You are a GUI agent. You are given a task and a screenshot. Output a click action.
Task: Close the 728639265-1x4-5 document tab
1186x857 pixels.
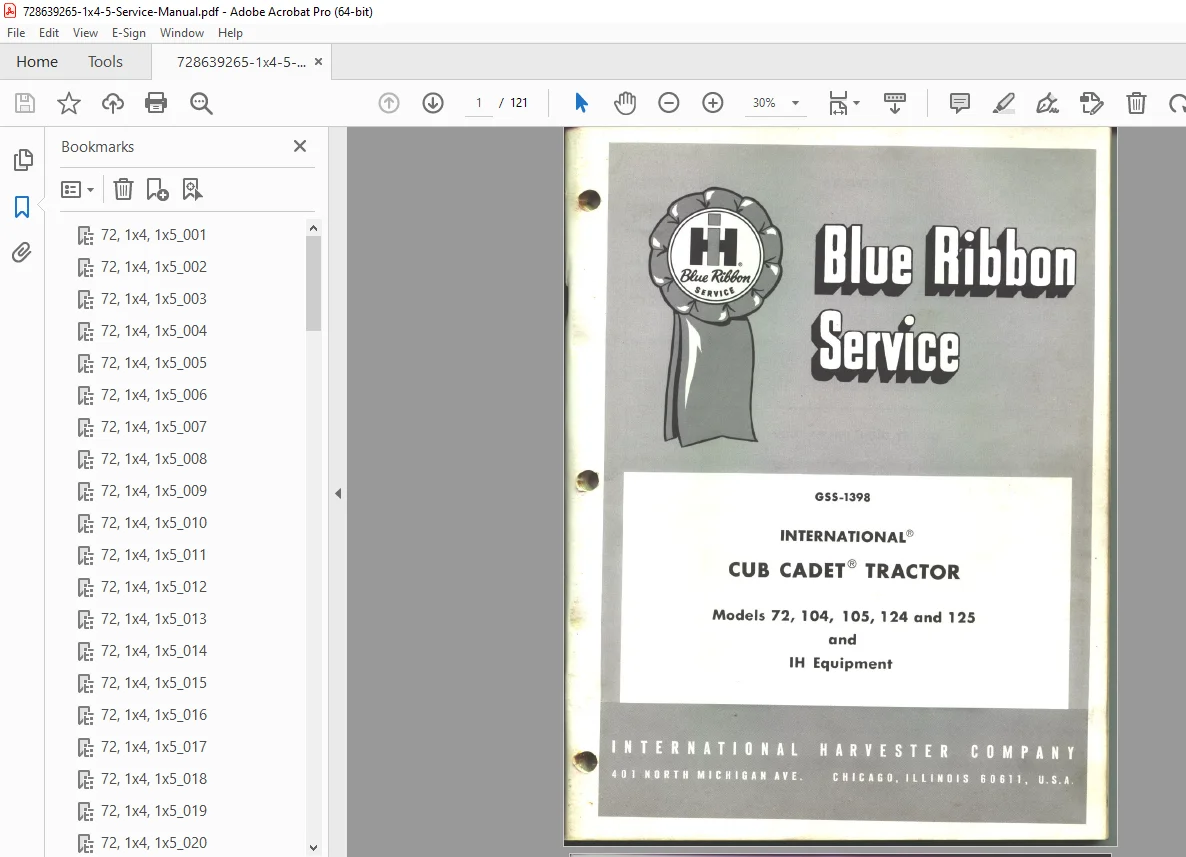(318, 62)
